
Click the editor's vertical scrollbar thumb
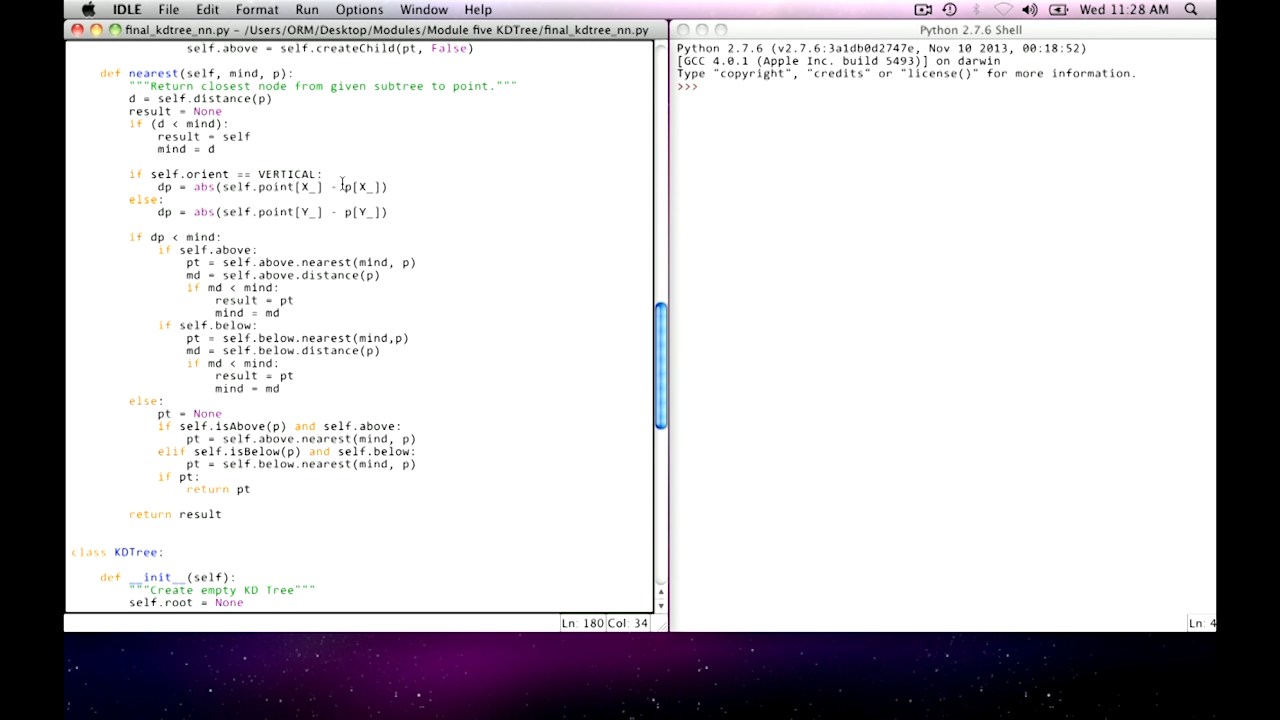tap(660, 366)
